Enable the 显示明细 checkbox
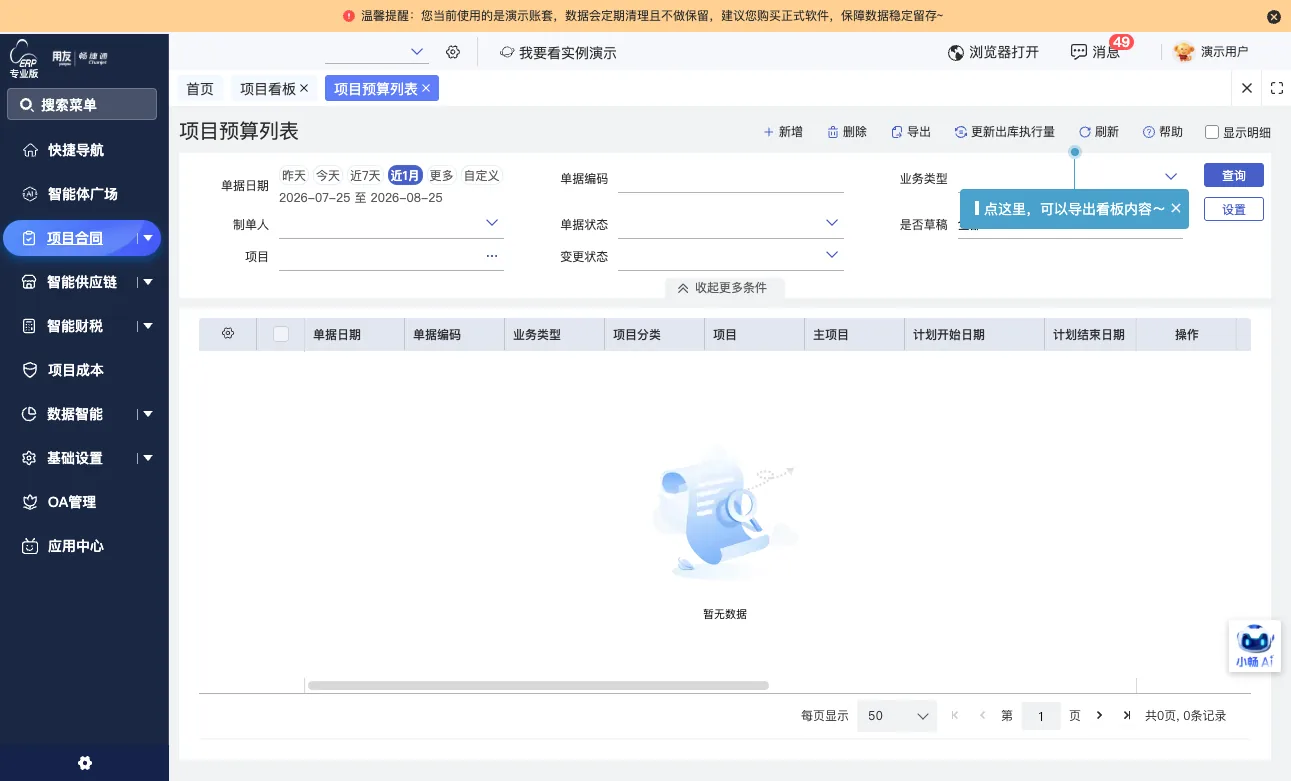This screenshot has height=781, width=1291. pyautogui.click(x=1212, y=132)
